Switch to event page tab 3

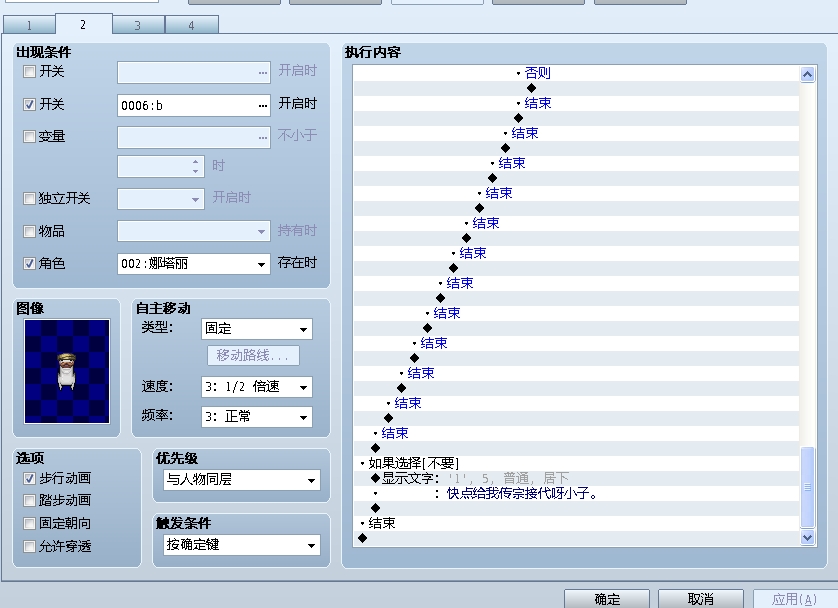(138, 25)
